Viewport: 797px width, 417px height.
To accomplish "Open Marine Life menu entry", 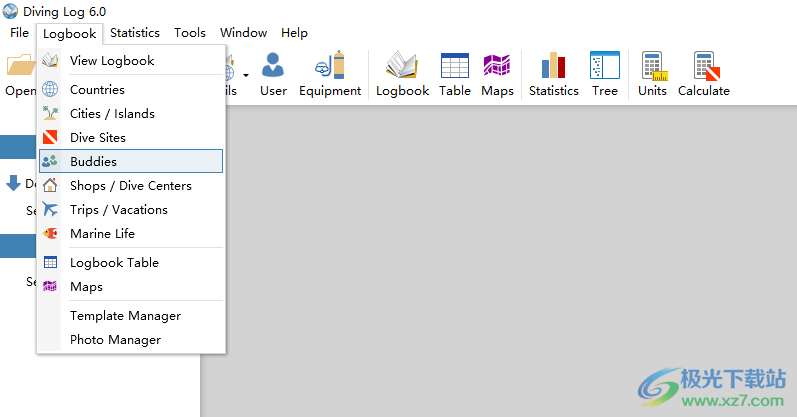I will point(131,233).
